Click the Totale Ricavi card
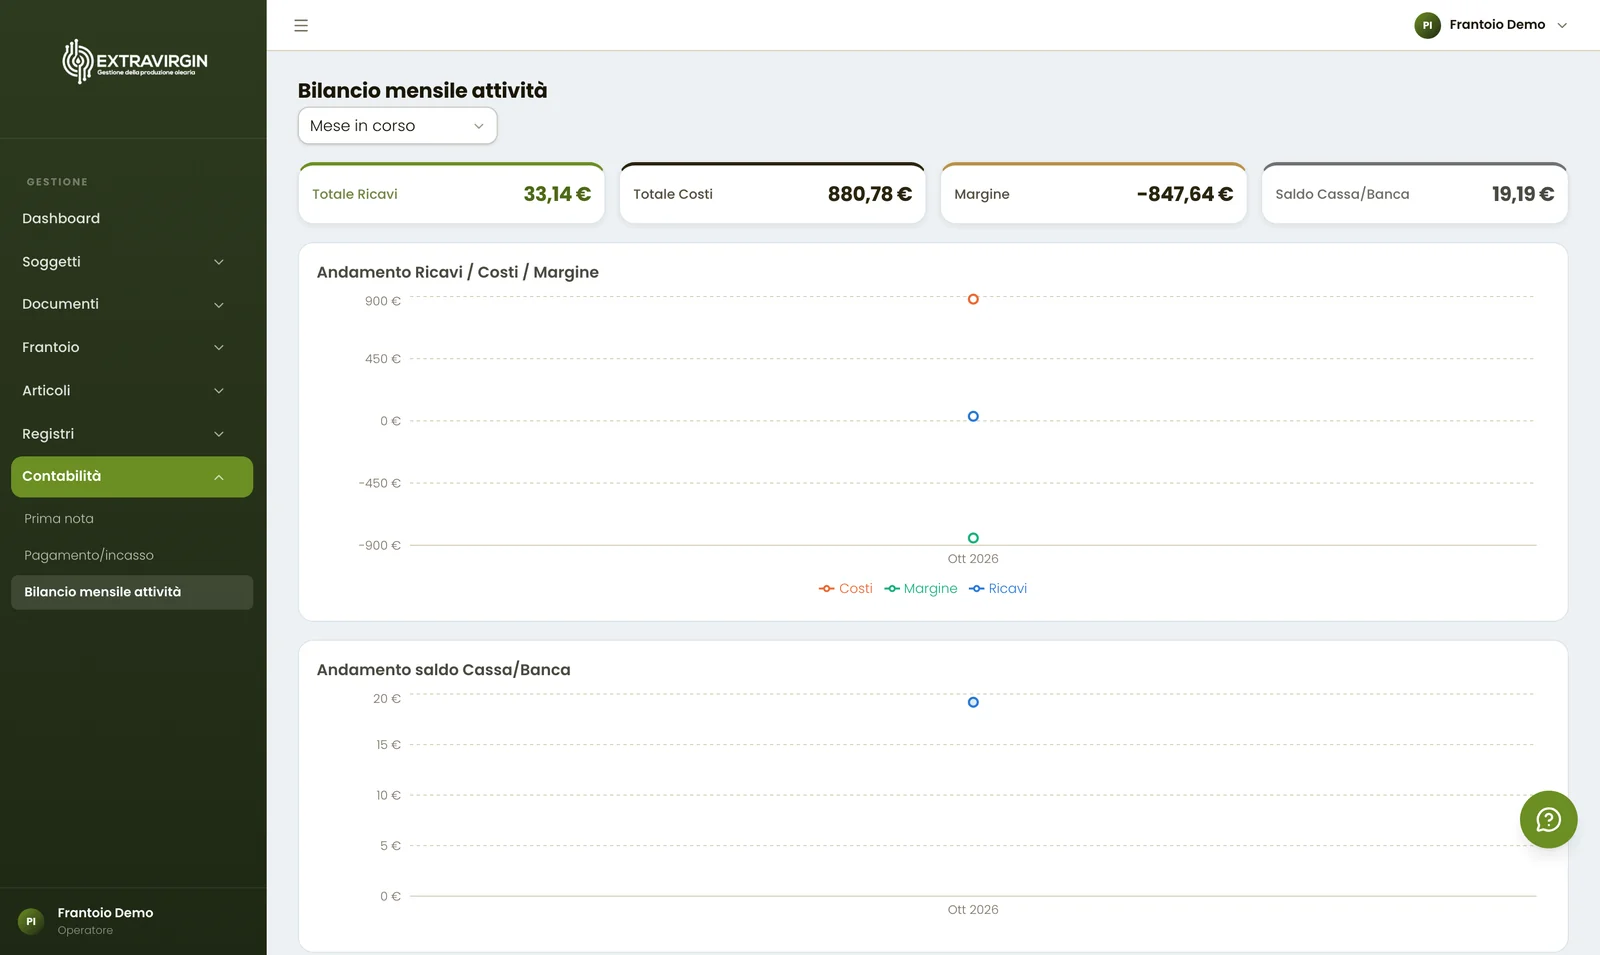Viewport: 1600px width, 955px height. click(451, 193)
